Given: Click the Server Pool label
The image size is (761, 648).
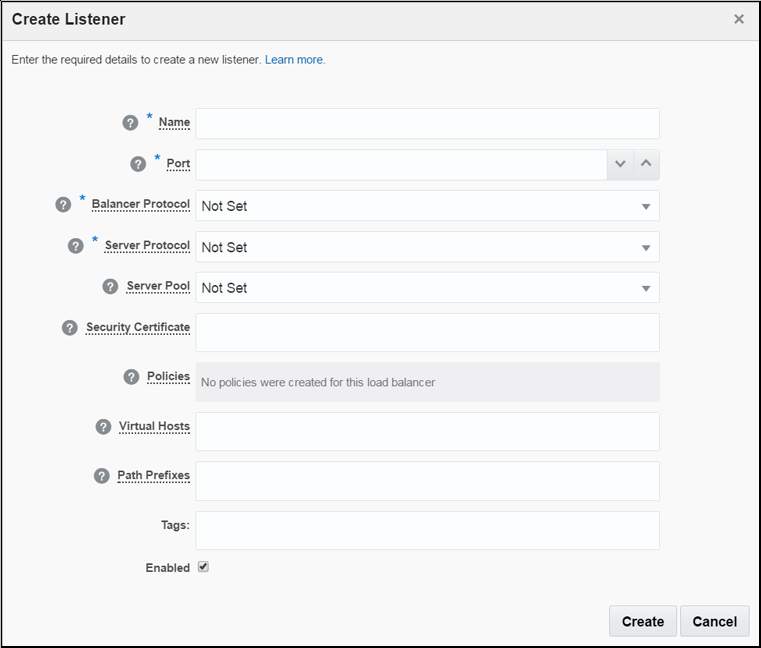Looking at the screenshot, I should (x=158, y=286).
